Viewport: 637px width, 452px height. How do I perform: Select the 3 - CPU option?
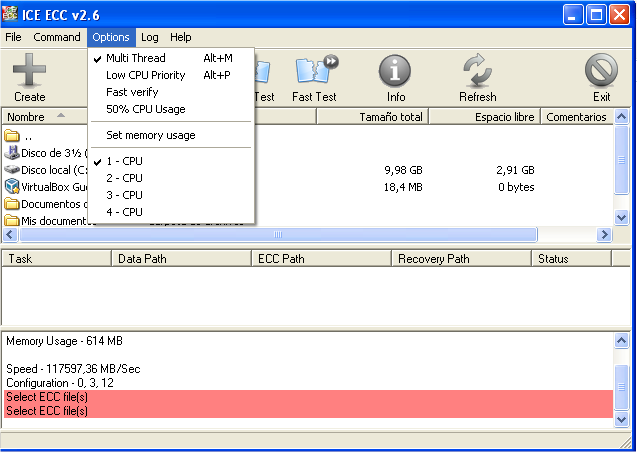click(x=171, y=195)
